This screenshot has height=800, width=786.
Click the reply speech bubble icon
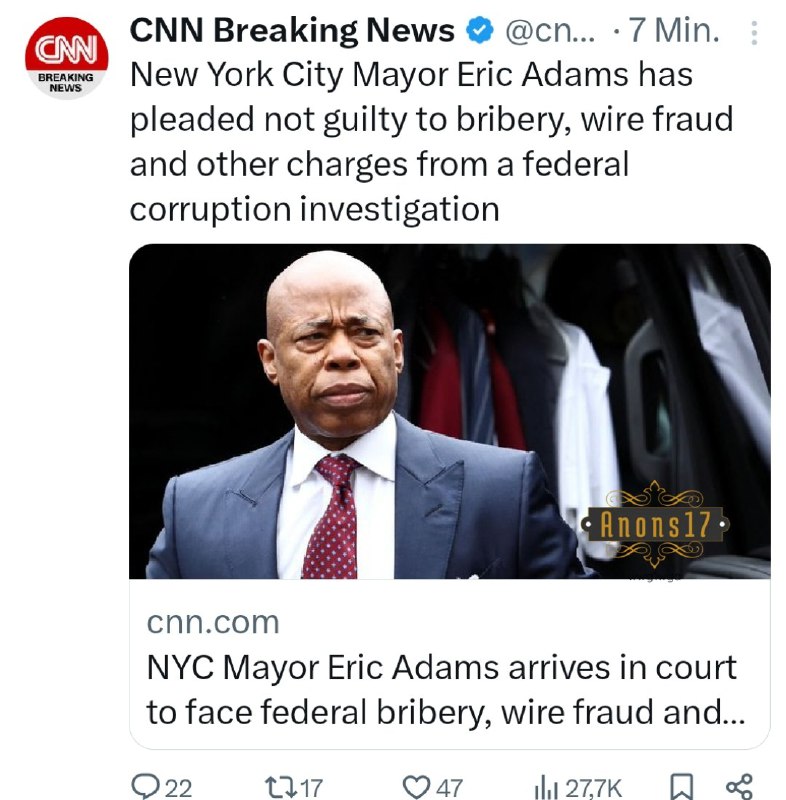[145, 786]
